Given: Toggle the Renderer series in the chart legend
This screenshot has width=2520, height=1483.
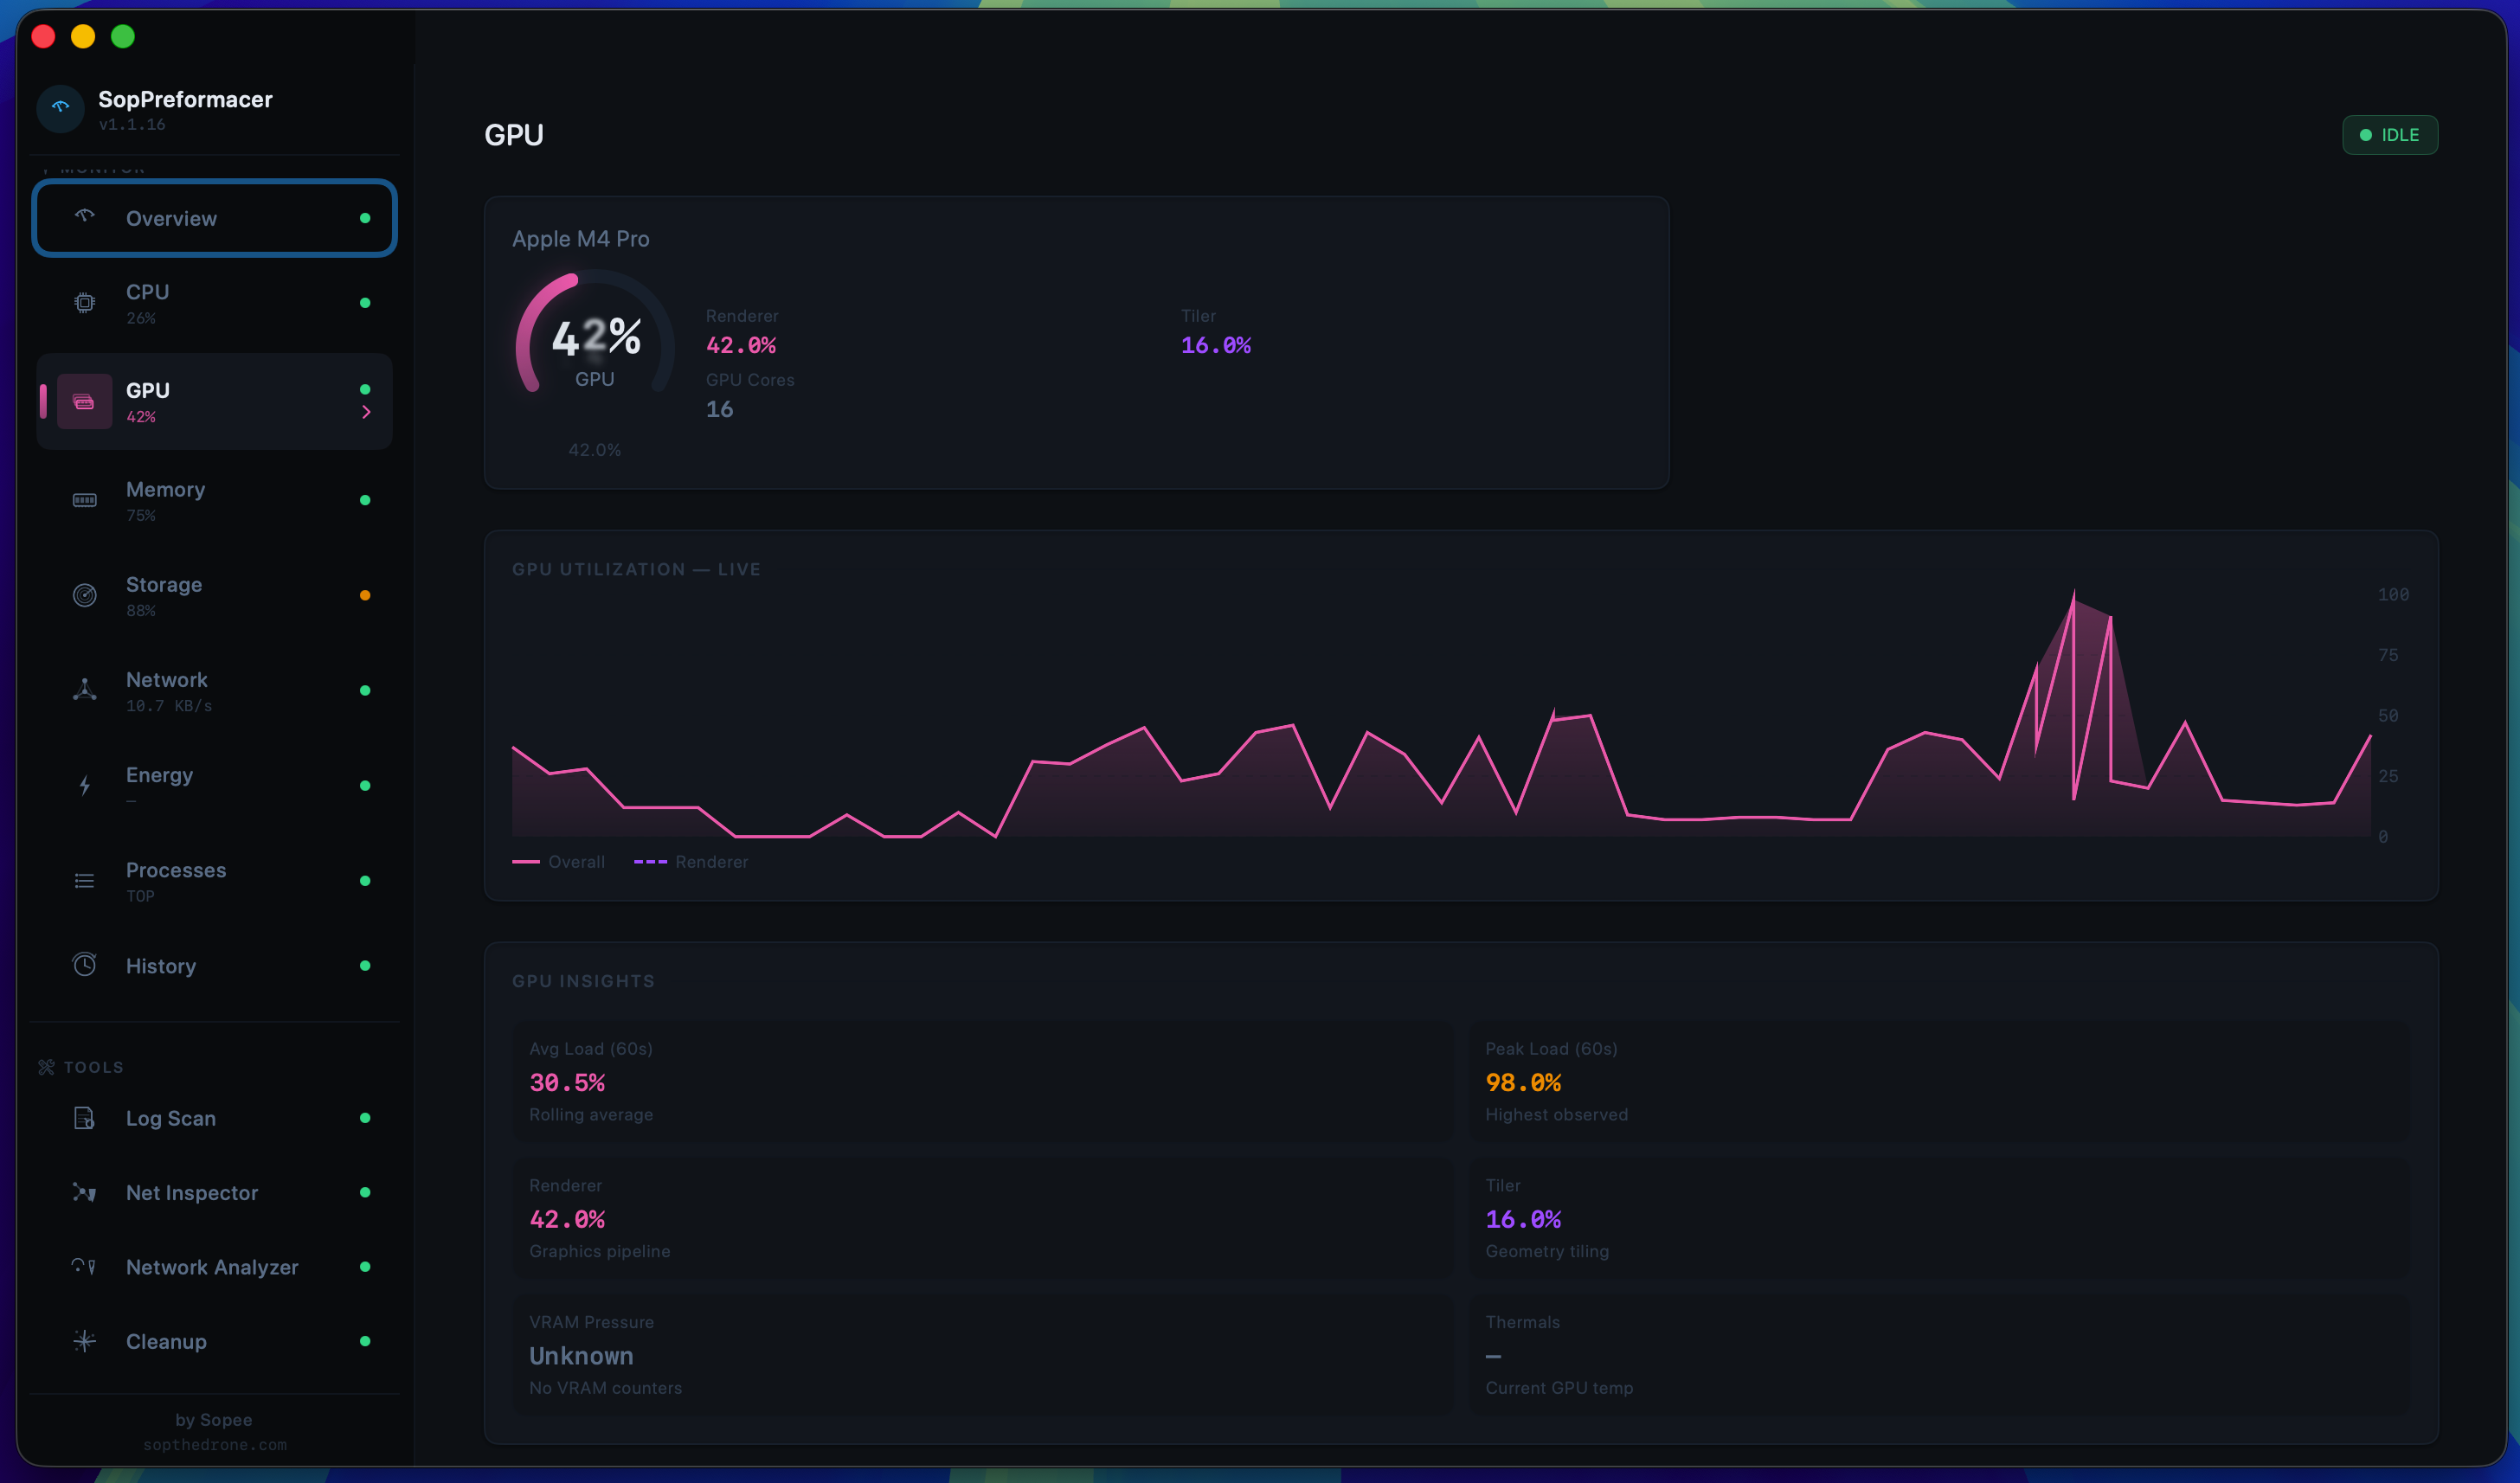Looking at the screenshot, I should 690,861.
